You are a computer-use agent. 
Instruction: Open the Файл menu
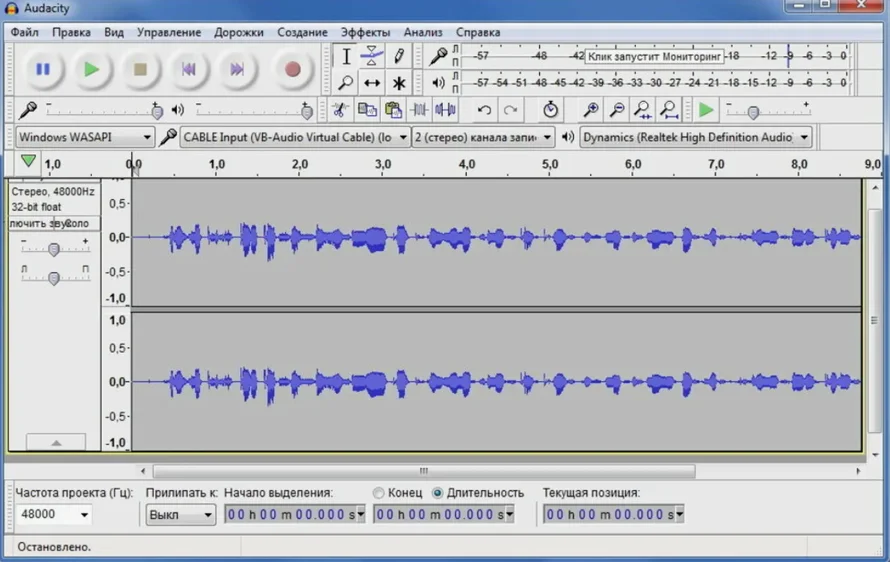point(24,32)
